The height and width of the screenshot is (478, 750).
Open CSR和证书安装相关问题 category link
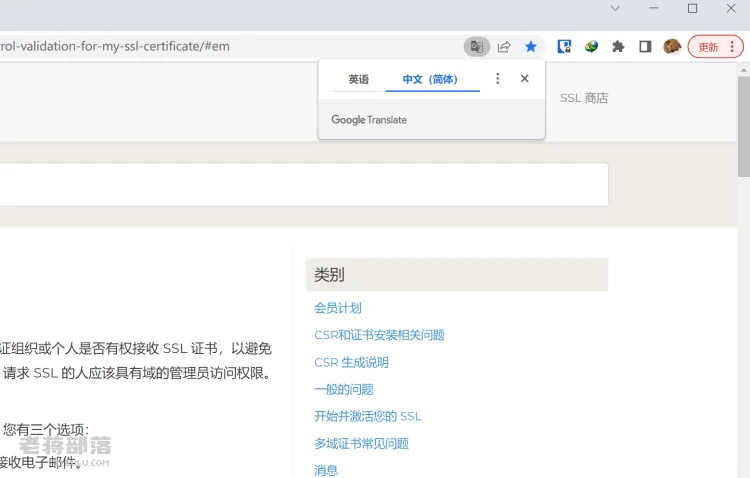tap(379, 335)
